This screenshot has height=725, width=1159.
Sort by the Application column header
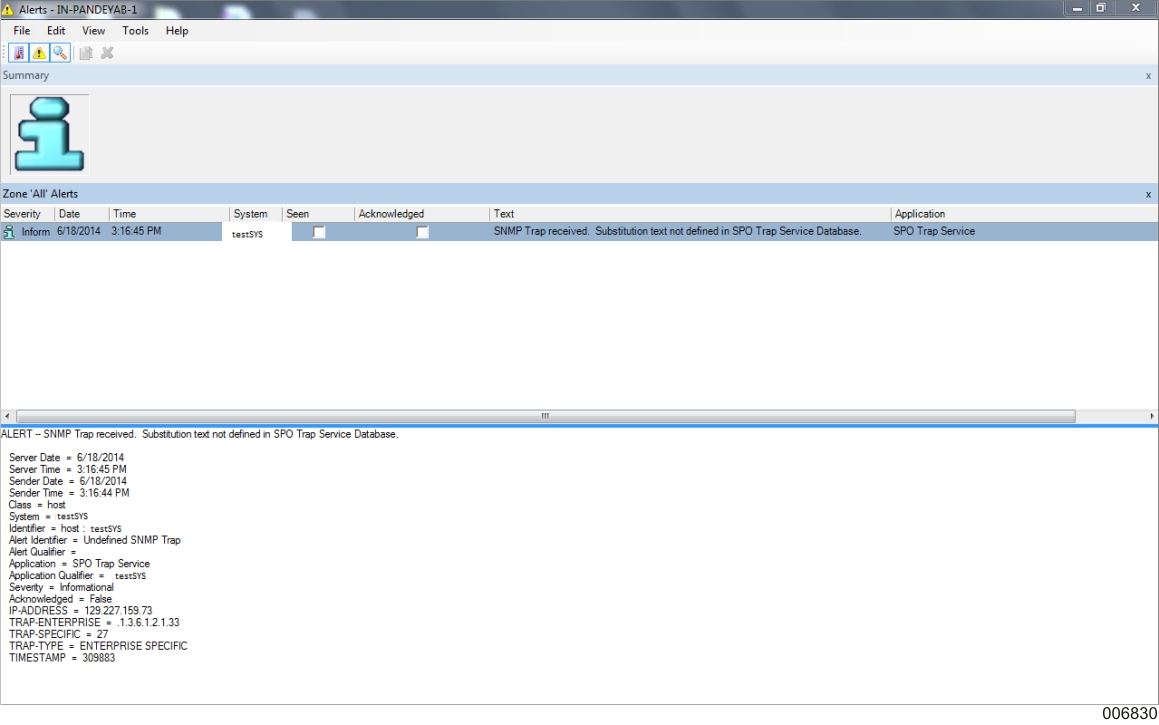[1024, 214]
